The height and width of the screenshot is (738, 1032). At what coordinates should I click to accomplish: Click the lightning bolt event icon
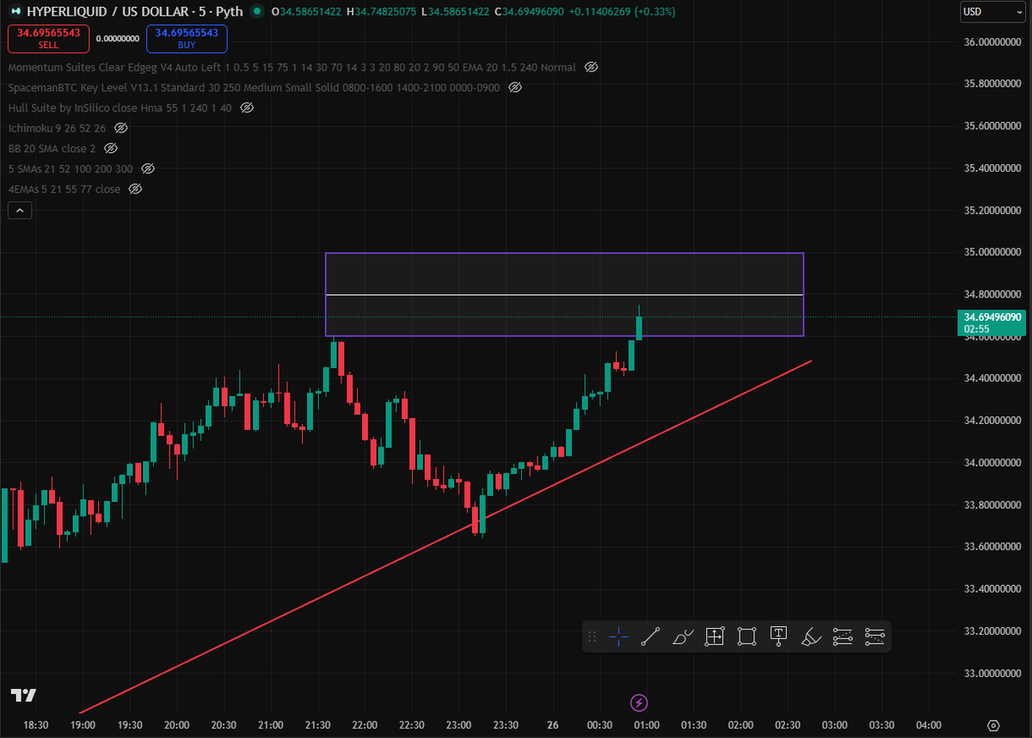[x=640, y=703]
